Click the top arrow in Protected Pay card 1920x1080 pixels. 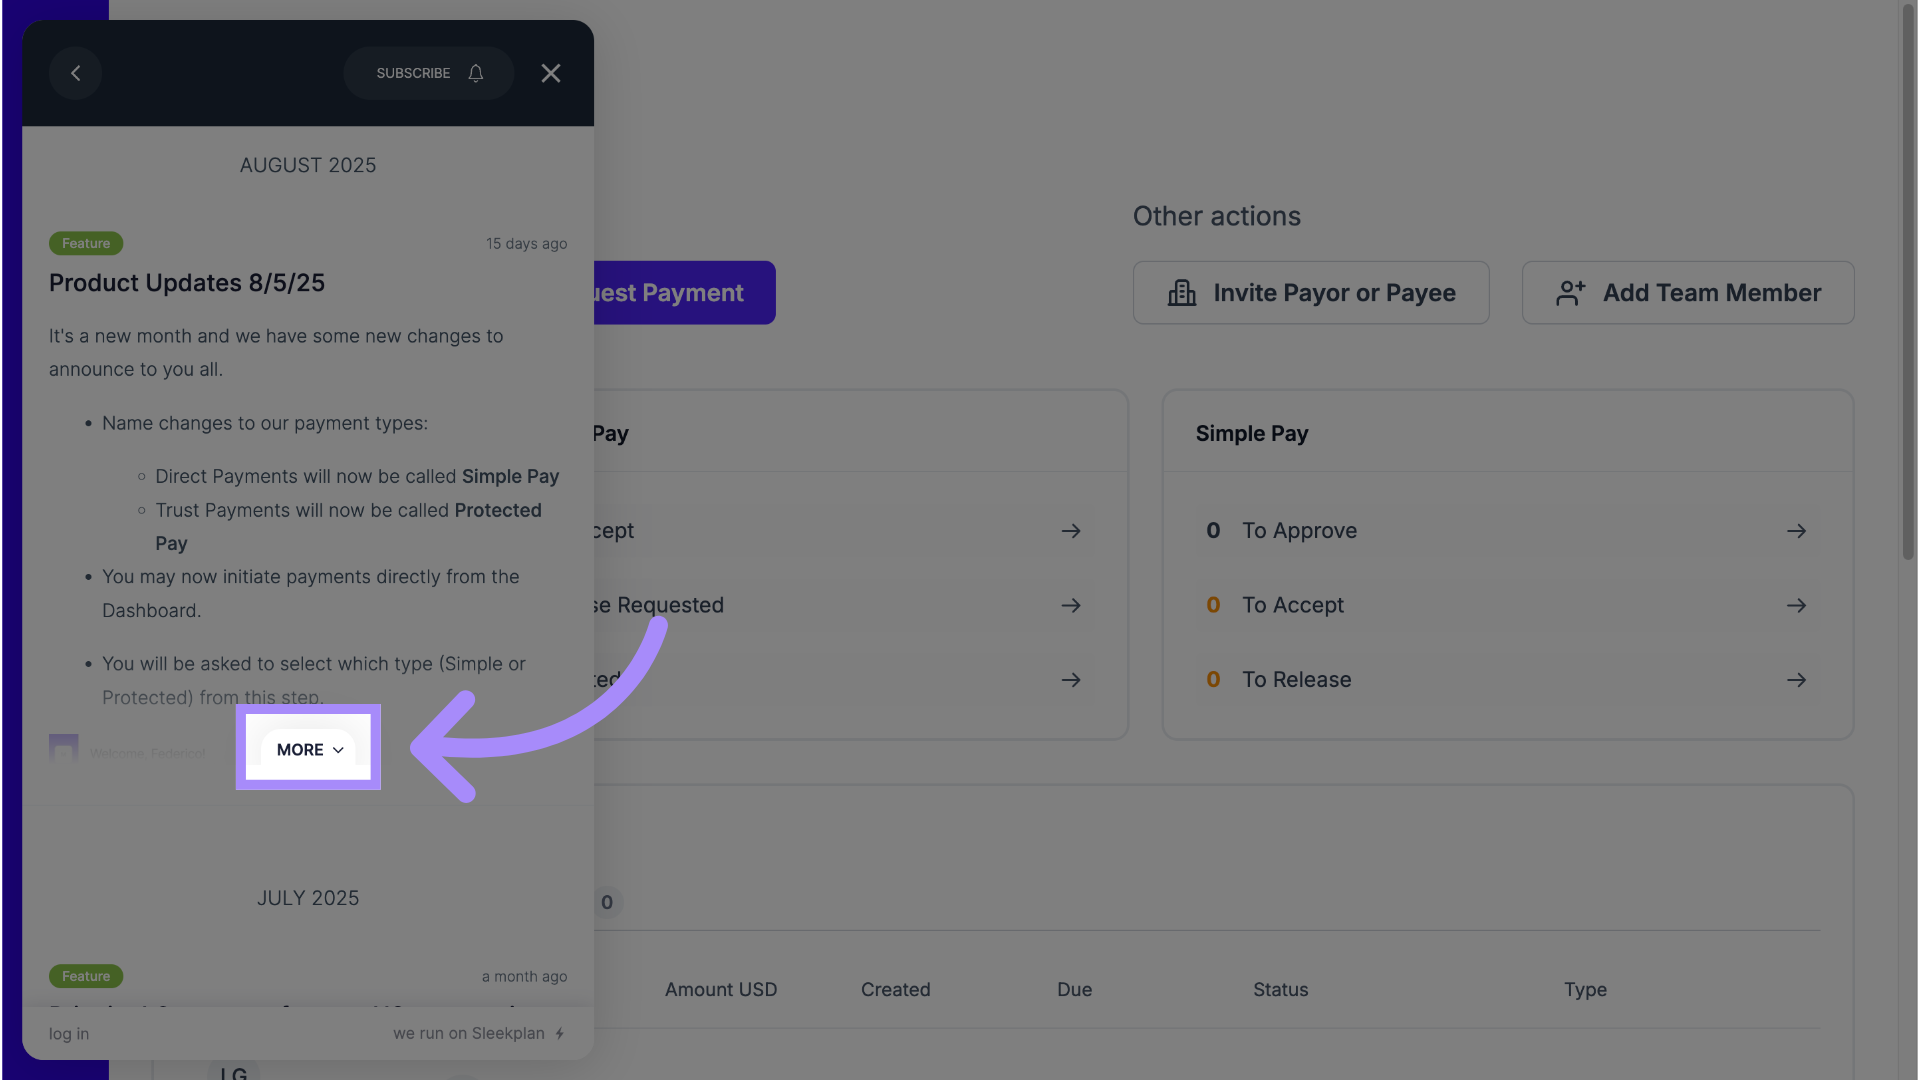pyautogui.click(x=1070, y=531)
